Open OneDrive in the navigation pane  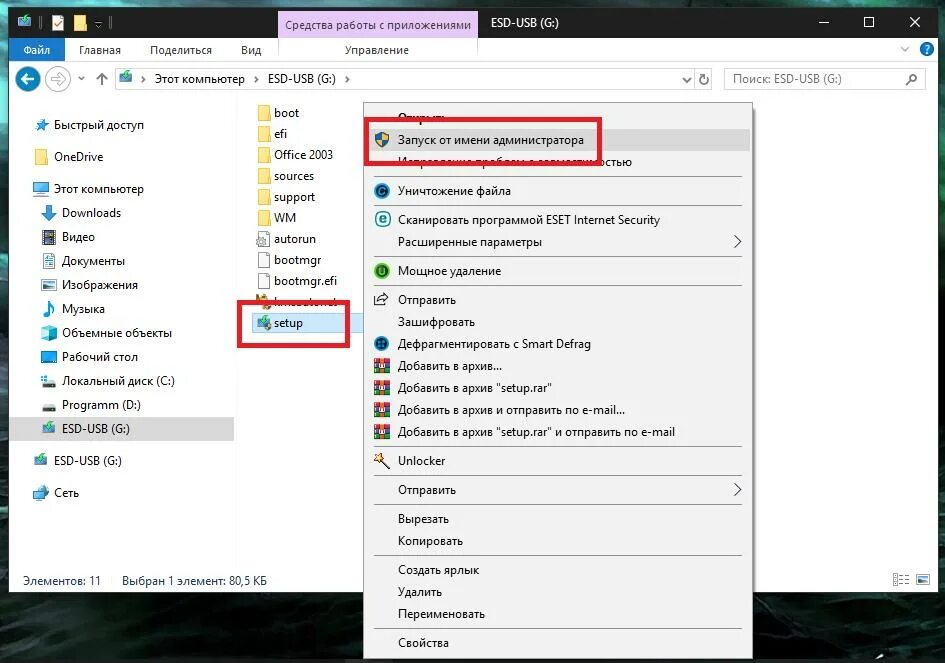coord(78,157)
